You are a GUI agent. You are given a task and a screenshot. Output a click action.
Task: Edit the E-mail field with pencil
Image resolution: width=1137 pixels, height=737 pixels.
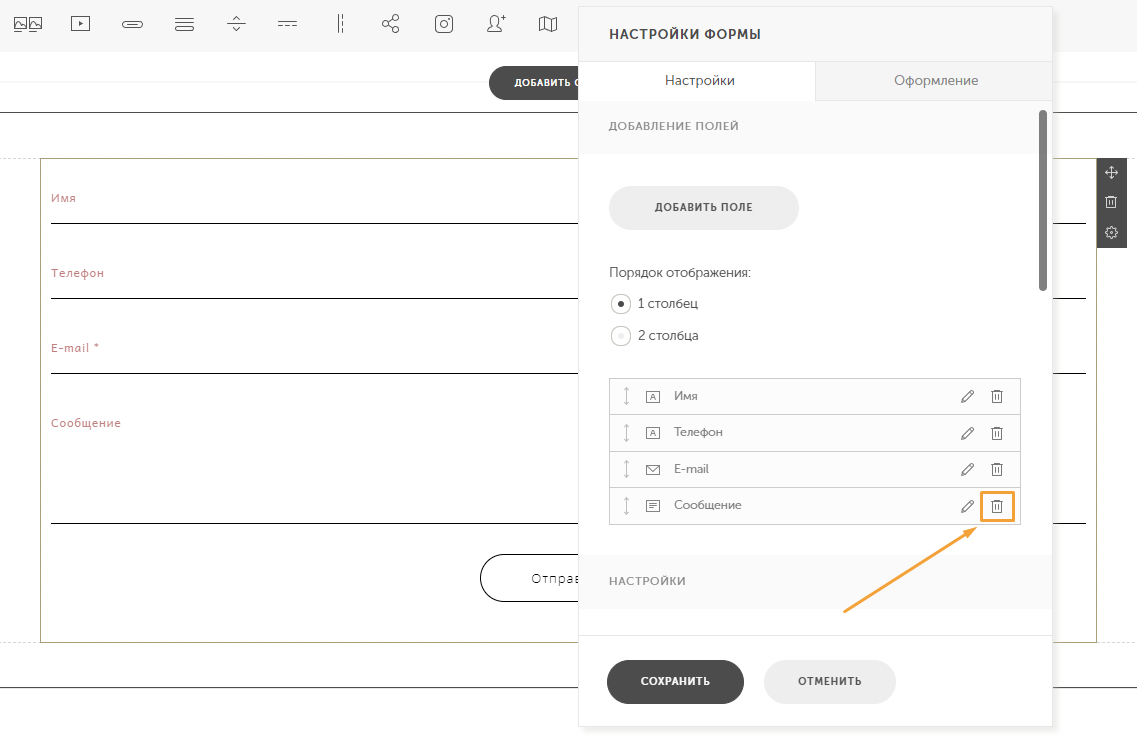click(x=967, y=469)
